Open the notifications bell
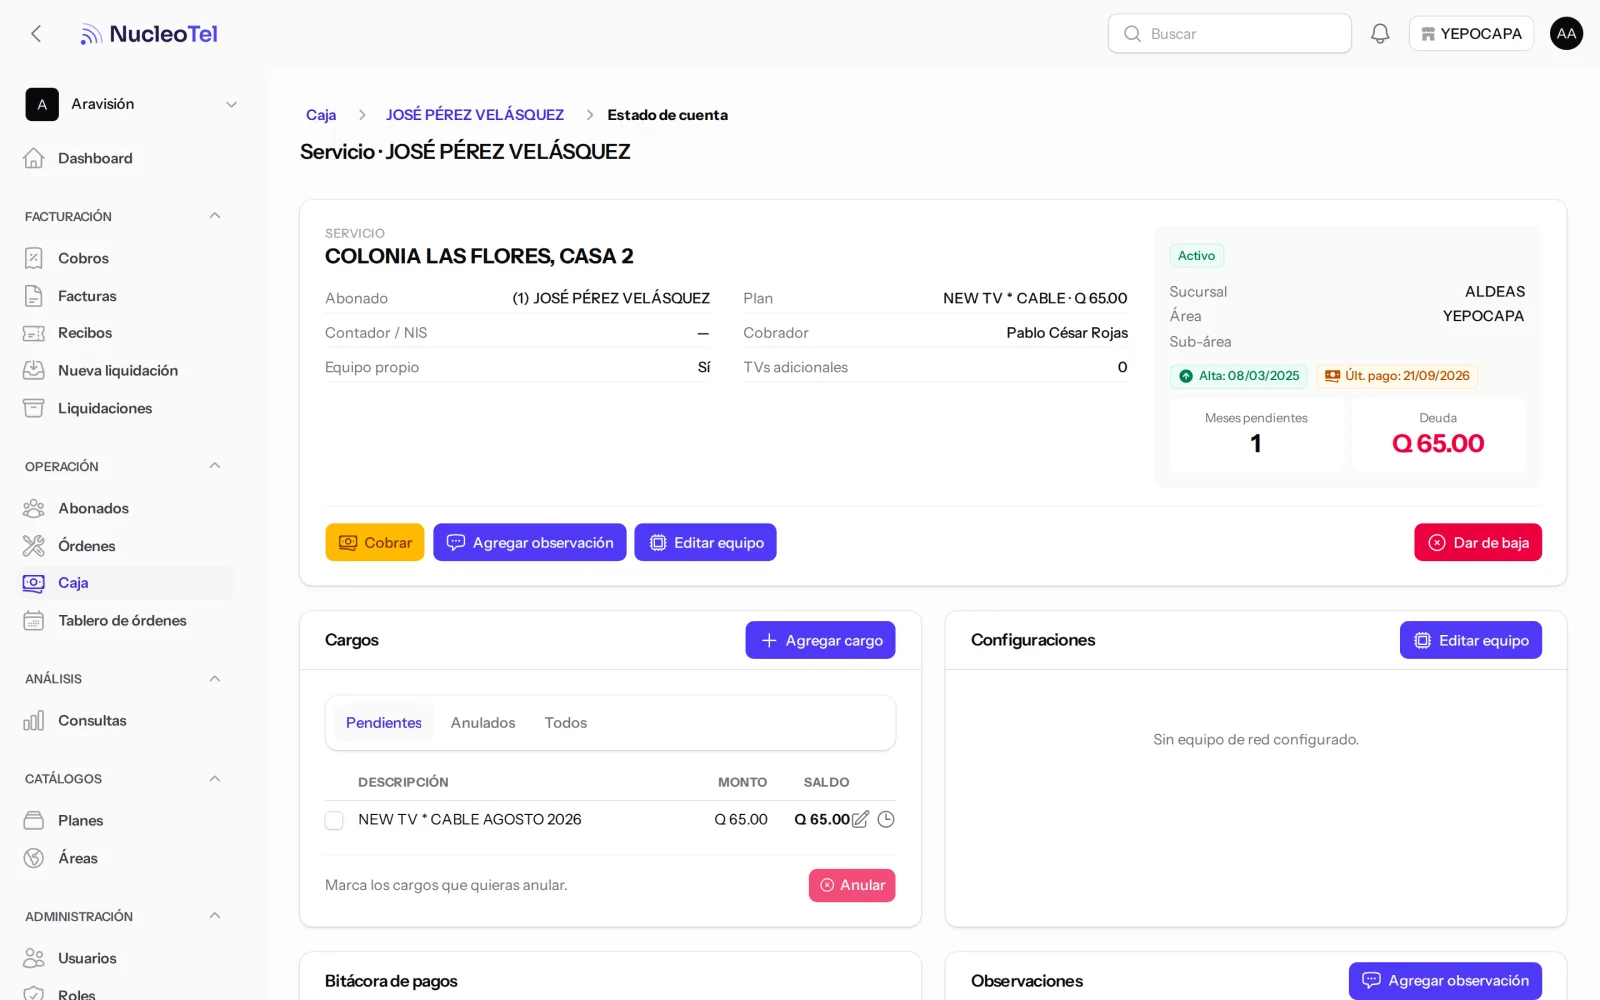 pos(1380,34)
